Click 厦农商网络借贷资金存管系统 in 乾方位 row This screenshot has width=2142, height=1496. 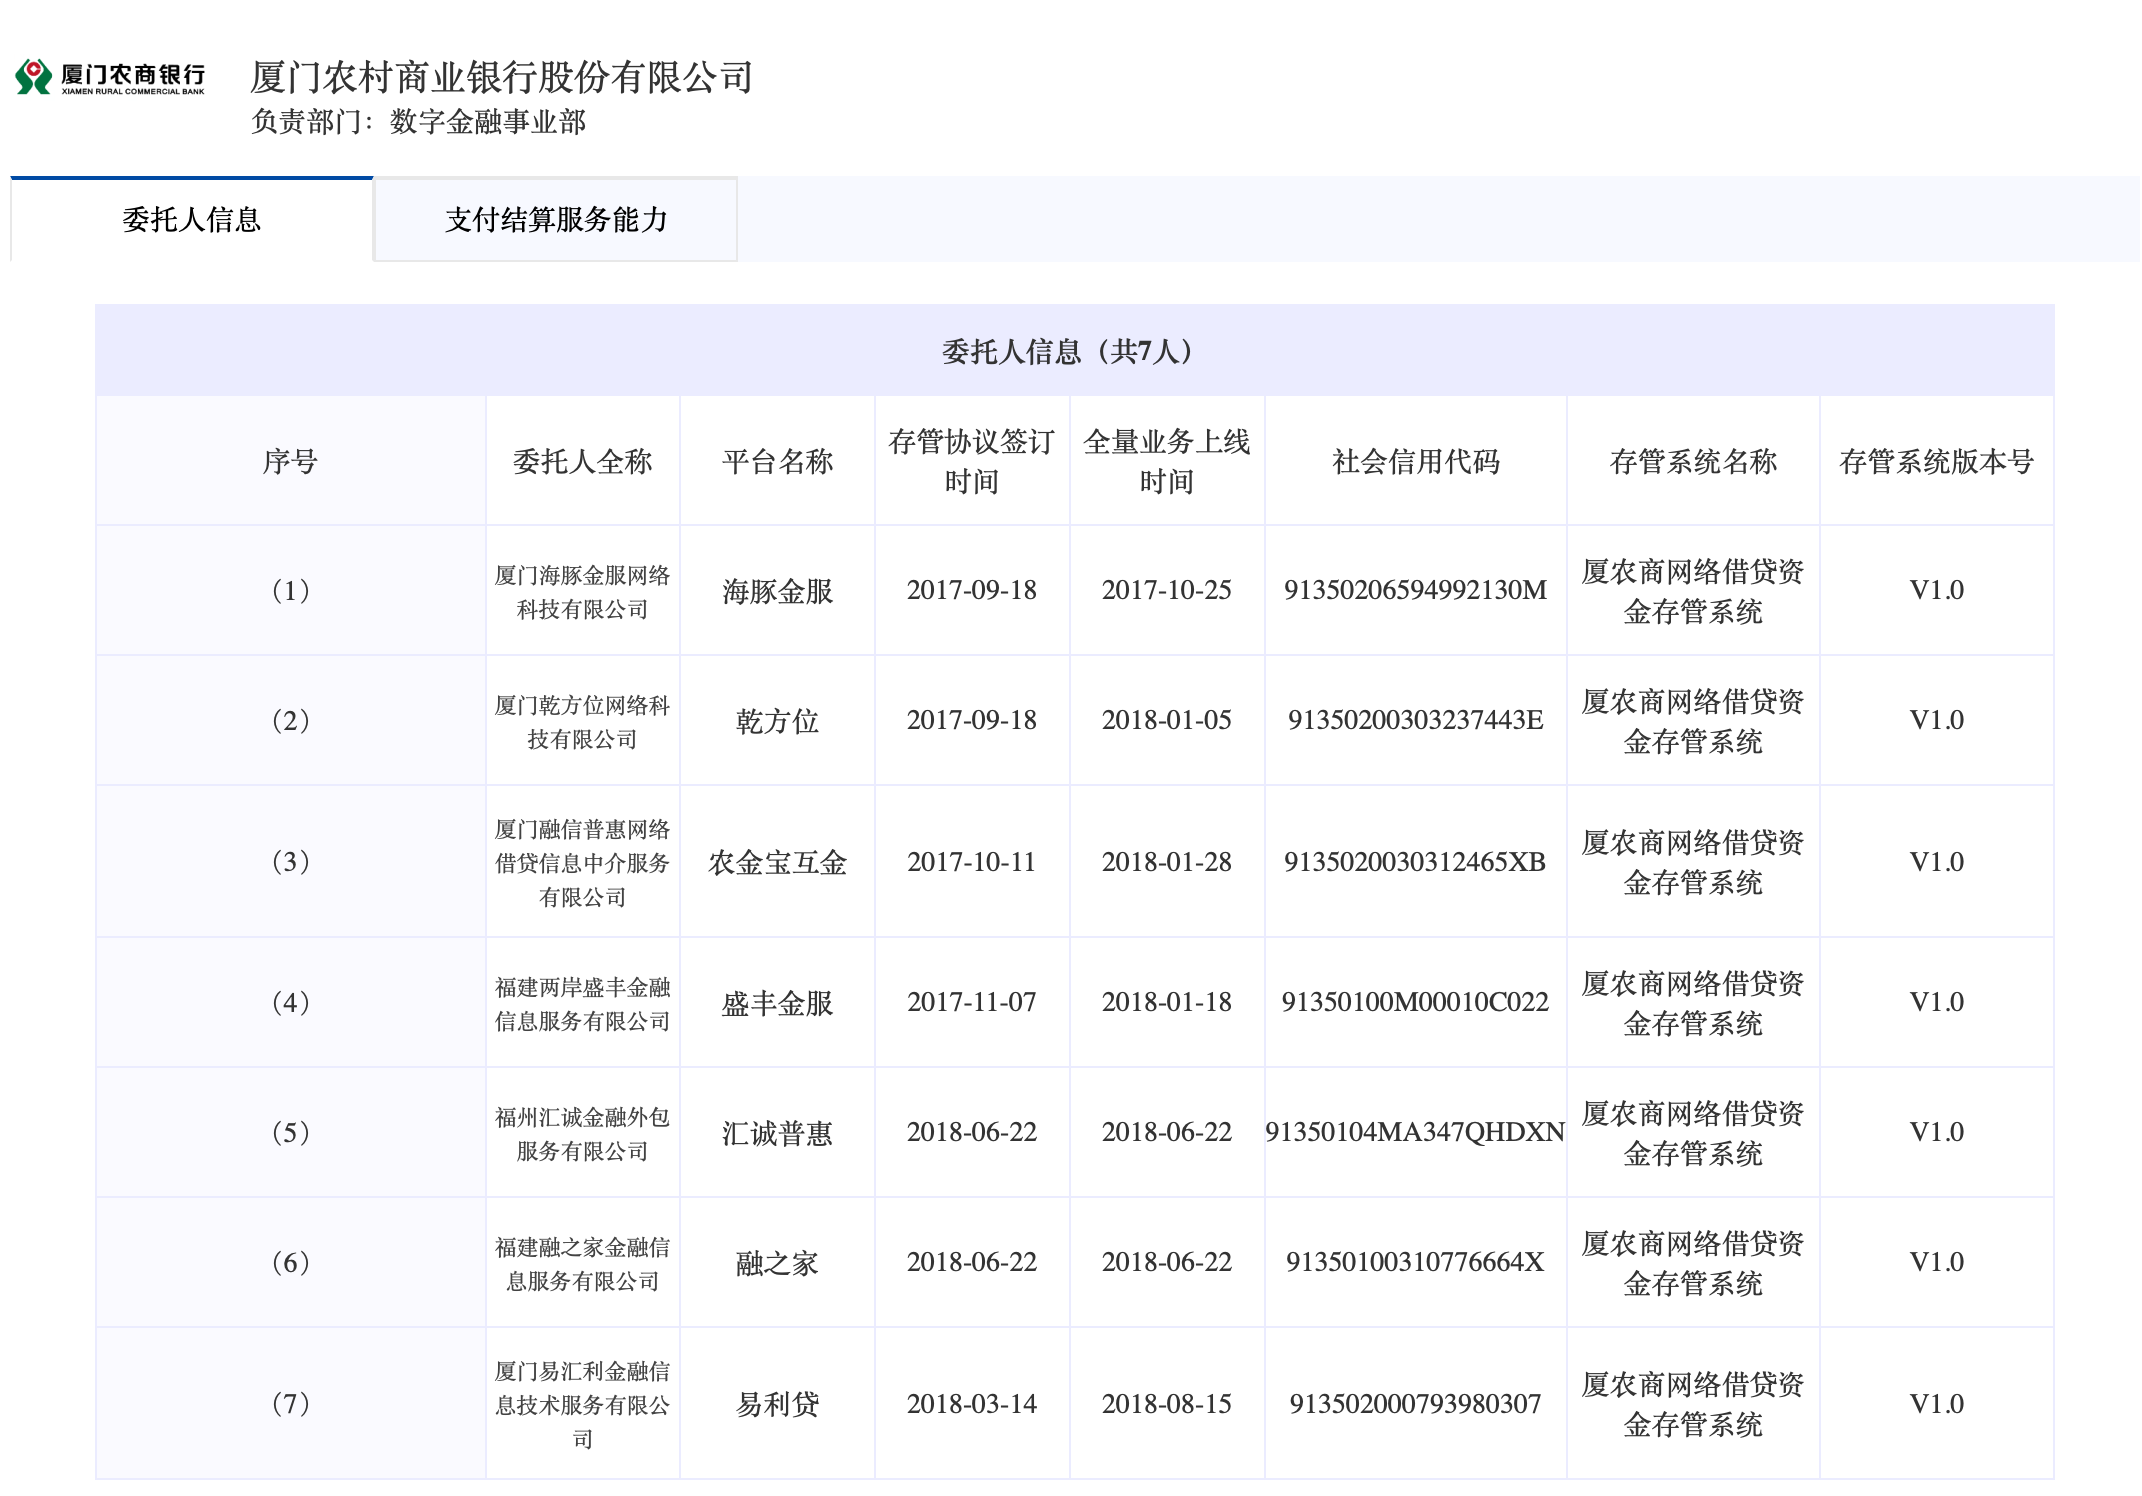tap(1694, 722)
